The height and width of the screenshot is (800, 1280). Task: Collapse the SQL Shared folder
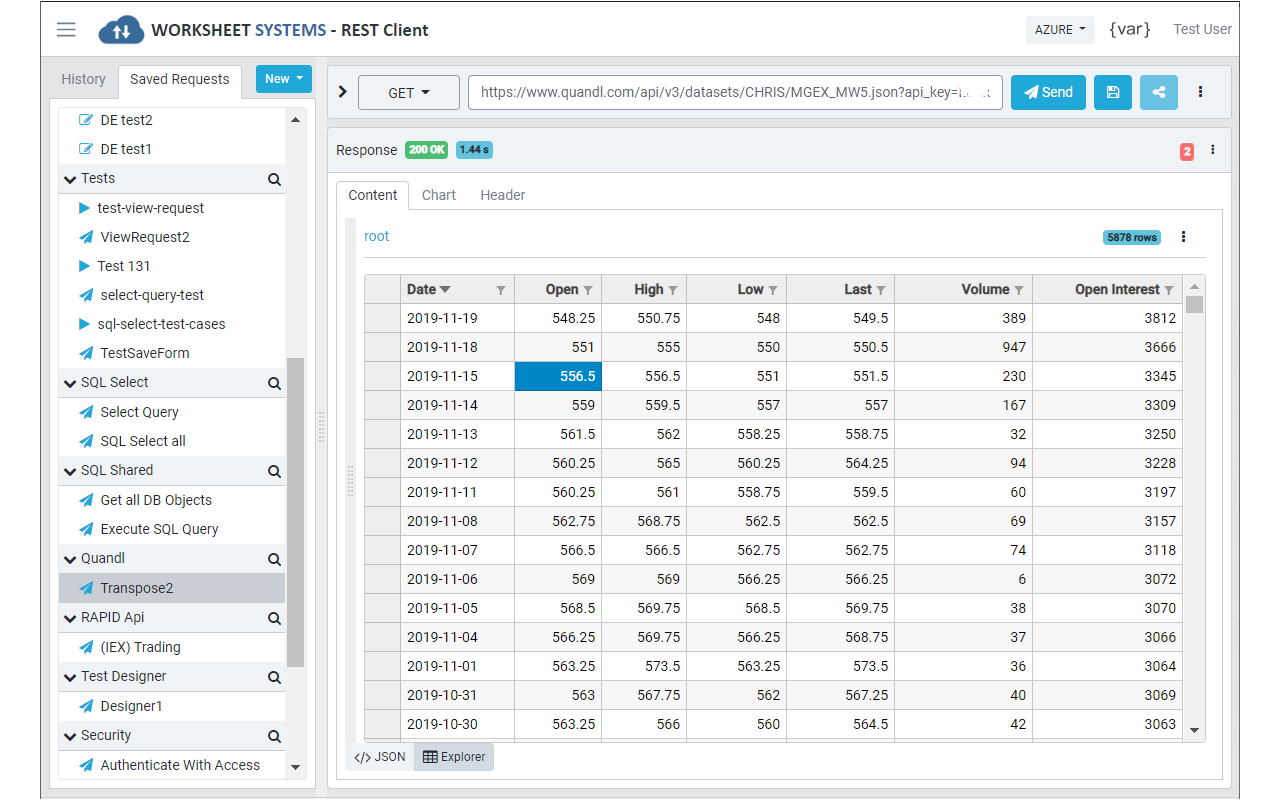(70, 471)
